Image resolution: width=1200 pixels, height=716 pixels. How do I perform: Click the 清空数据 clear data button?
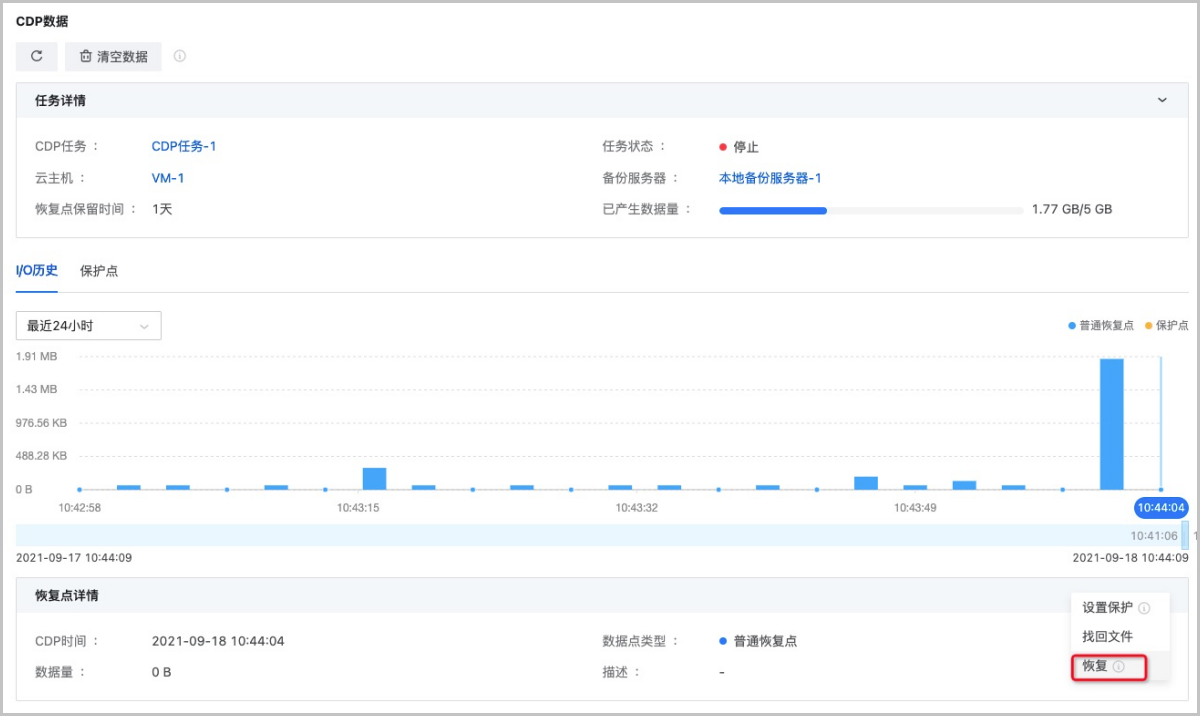tap(113, 57)
